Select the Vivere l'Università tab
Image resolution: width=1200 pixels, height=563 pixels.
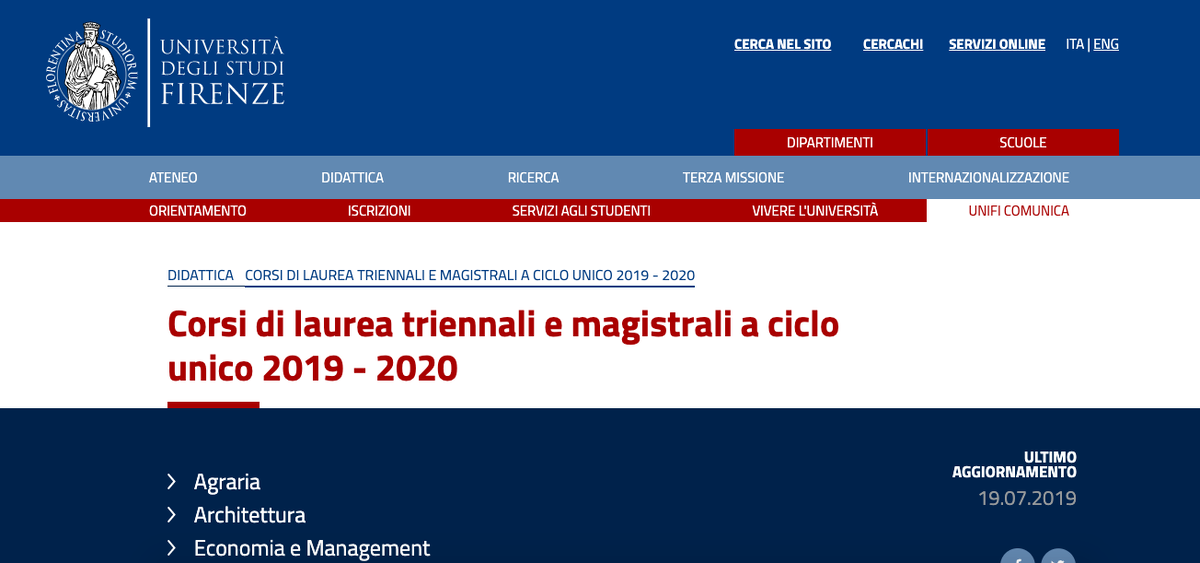click(x=815, y=210)
